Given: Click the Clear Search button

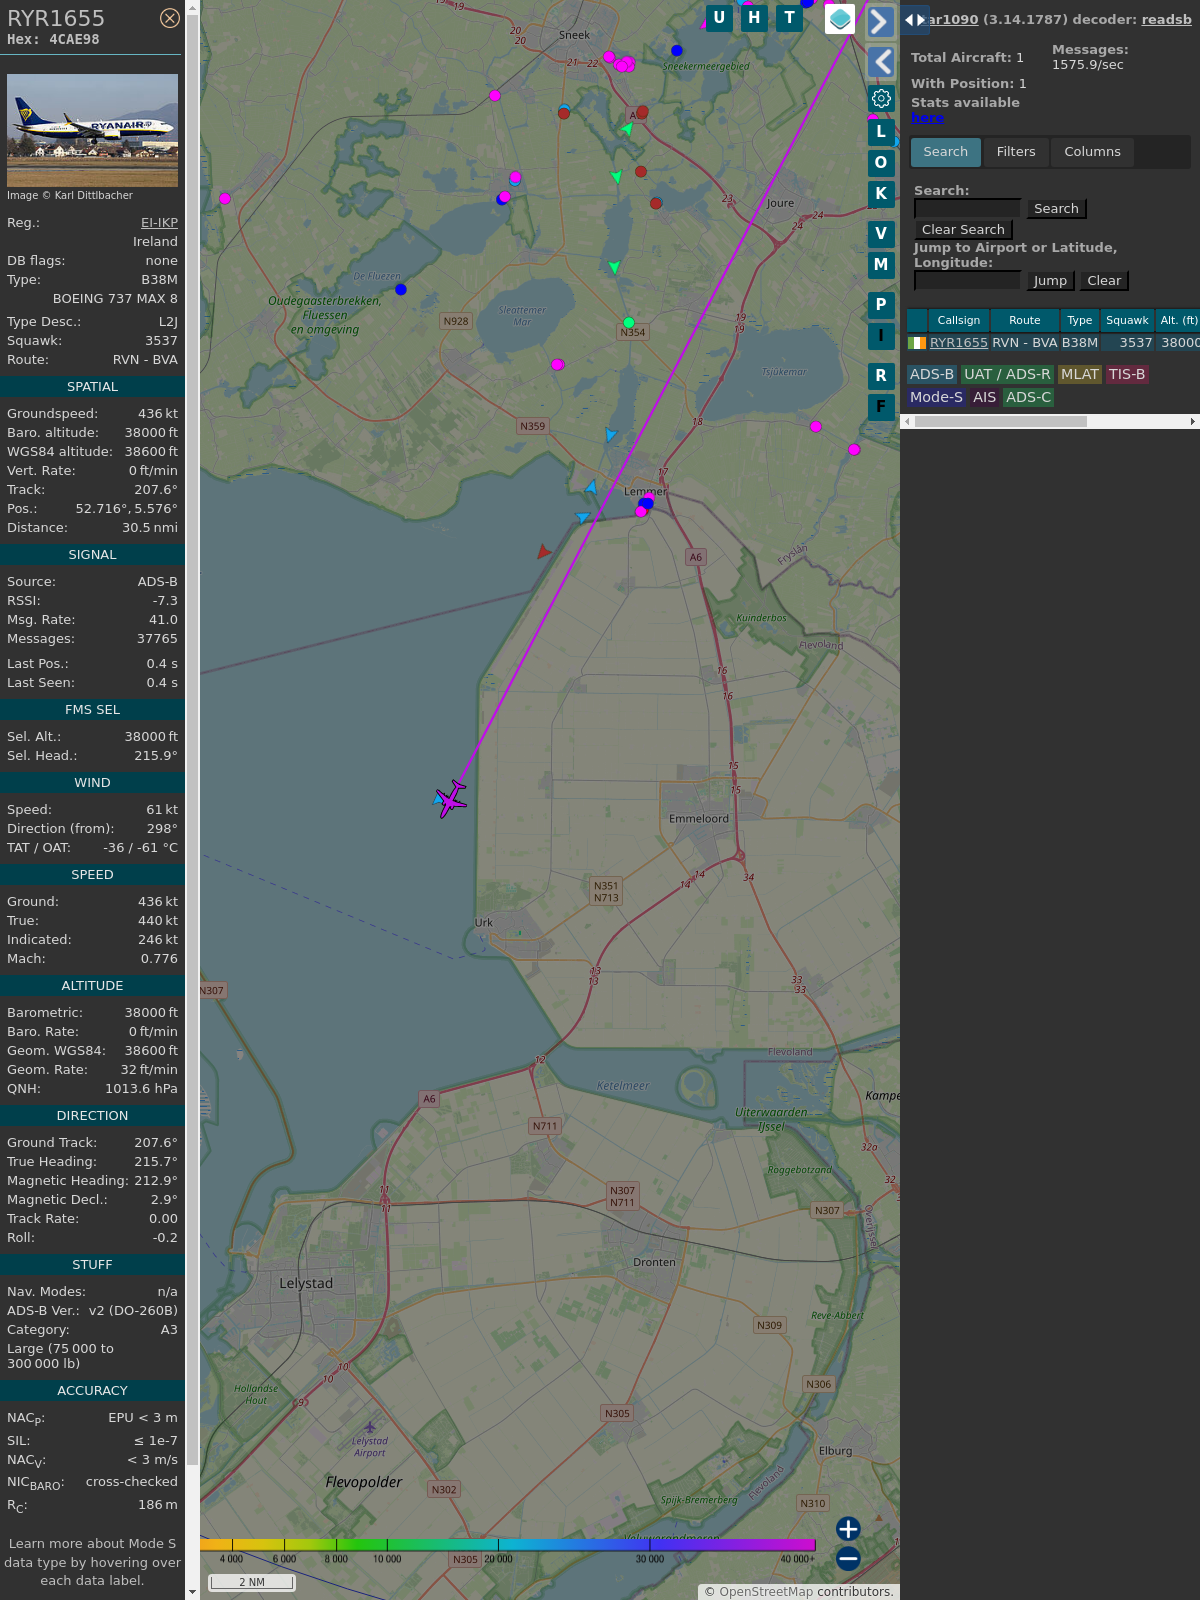Looking at the screenshot, I should coord(963,230).
